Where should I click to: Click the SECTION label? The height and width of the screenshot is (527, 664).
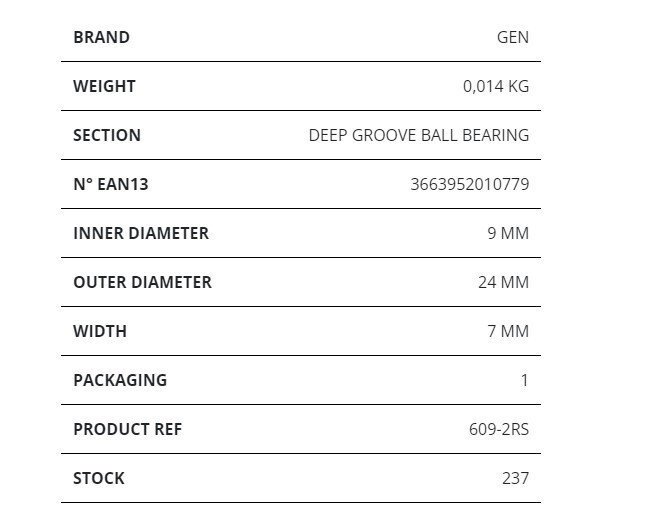[107, 136]
